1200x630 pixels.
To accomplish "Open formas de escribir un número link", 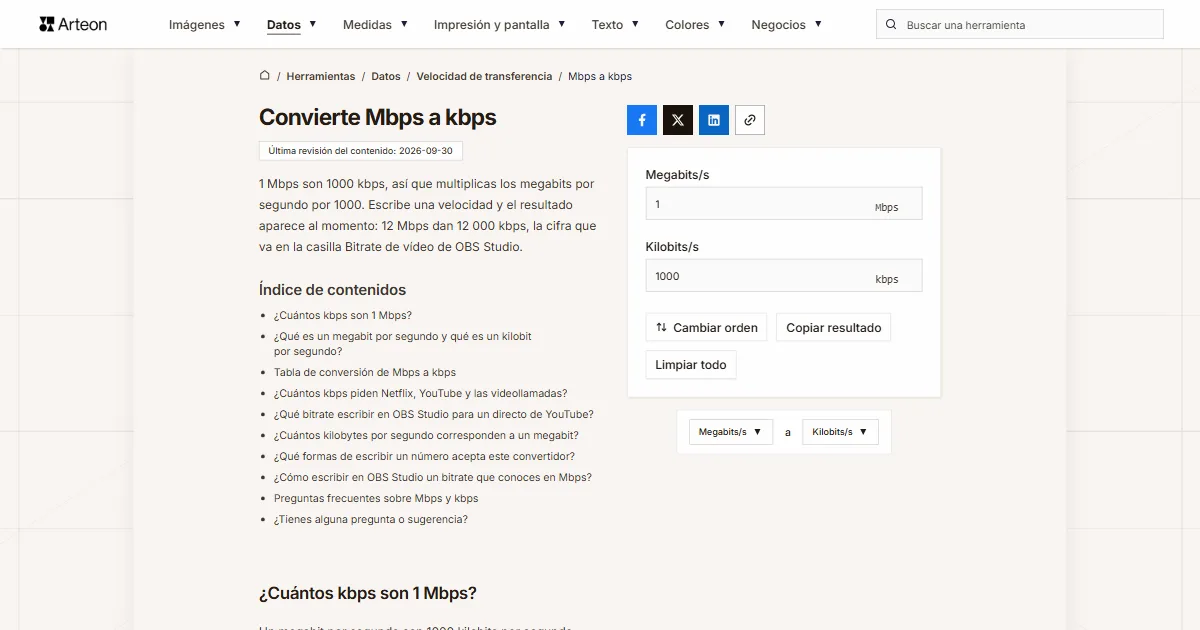I will coord(425,456).
